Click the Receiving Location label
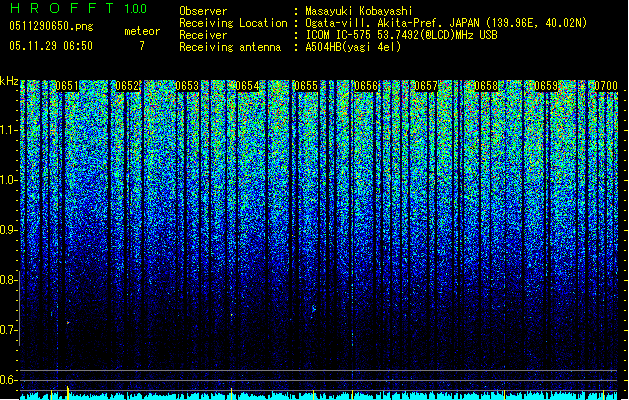 click(x=233, y=23)
